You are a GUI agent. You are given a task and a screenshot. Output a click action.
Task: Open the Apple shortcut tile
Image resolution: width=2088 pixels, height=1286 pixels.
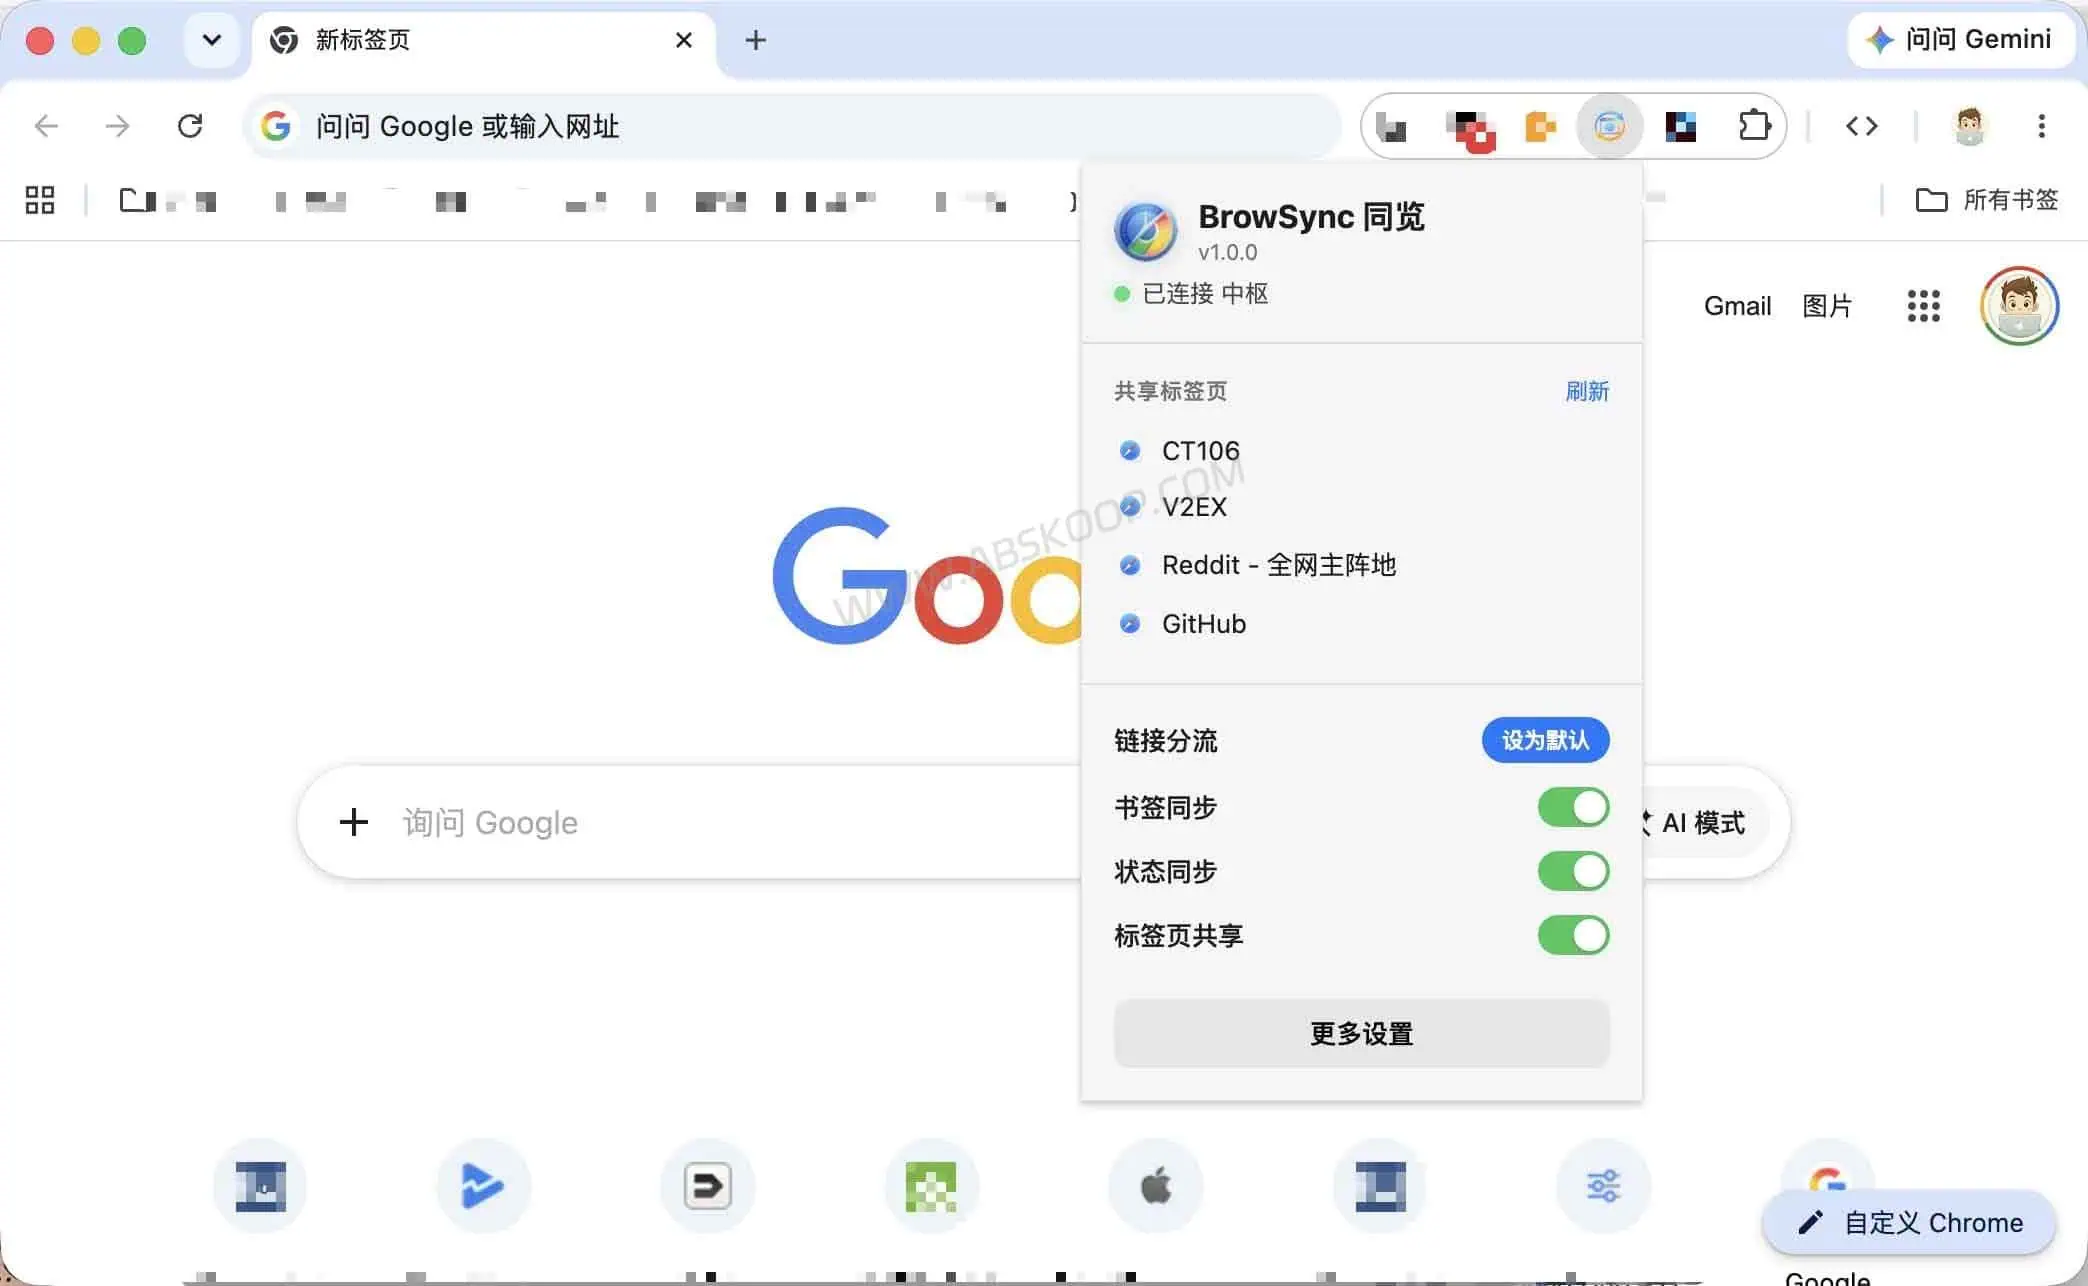click(x=1155, y=1186)
